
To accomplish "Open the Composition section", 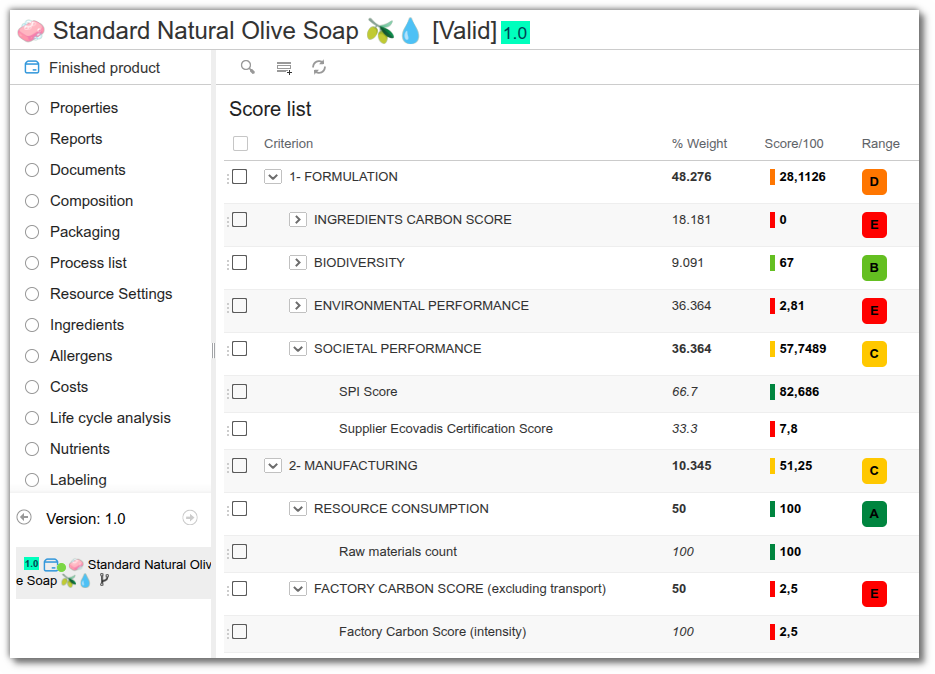I will tap(91, 201).
